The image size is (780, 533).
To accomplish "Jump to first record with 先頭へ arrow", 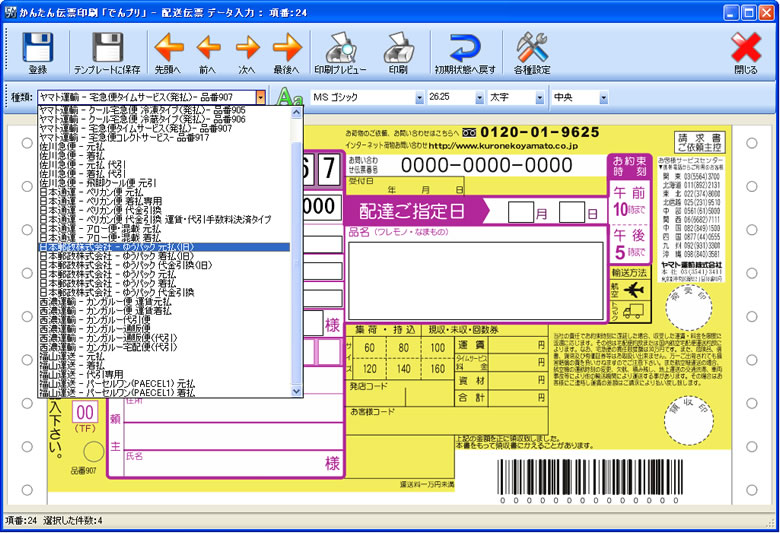I will 168,48.
